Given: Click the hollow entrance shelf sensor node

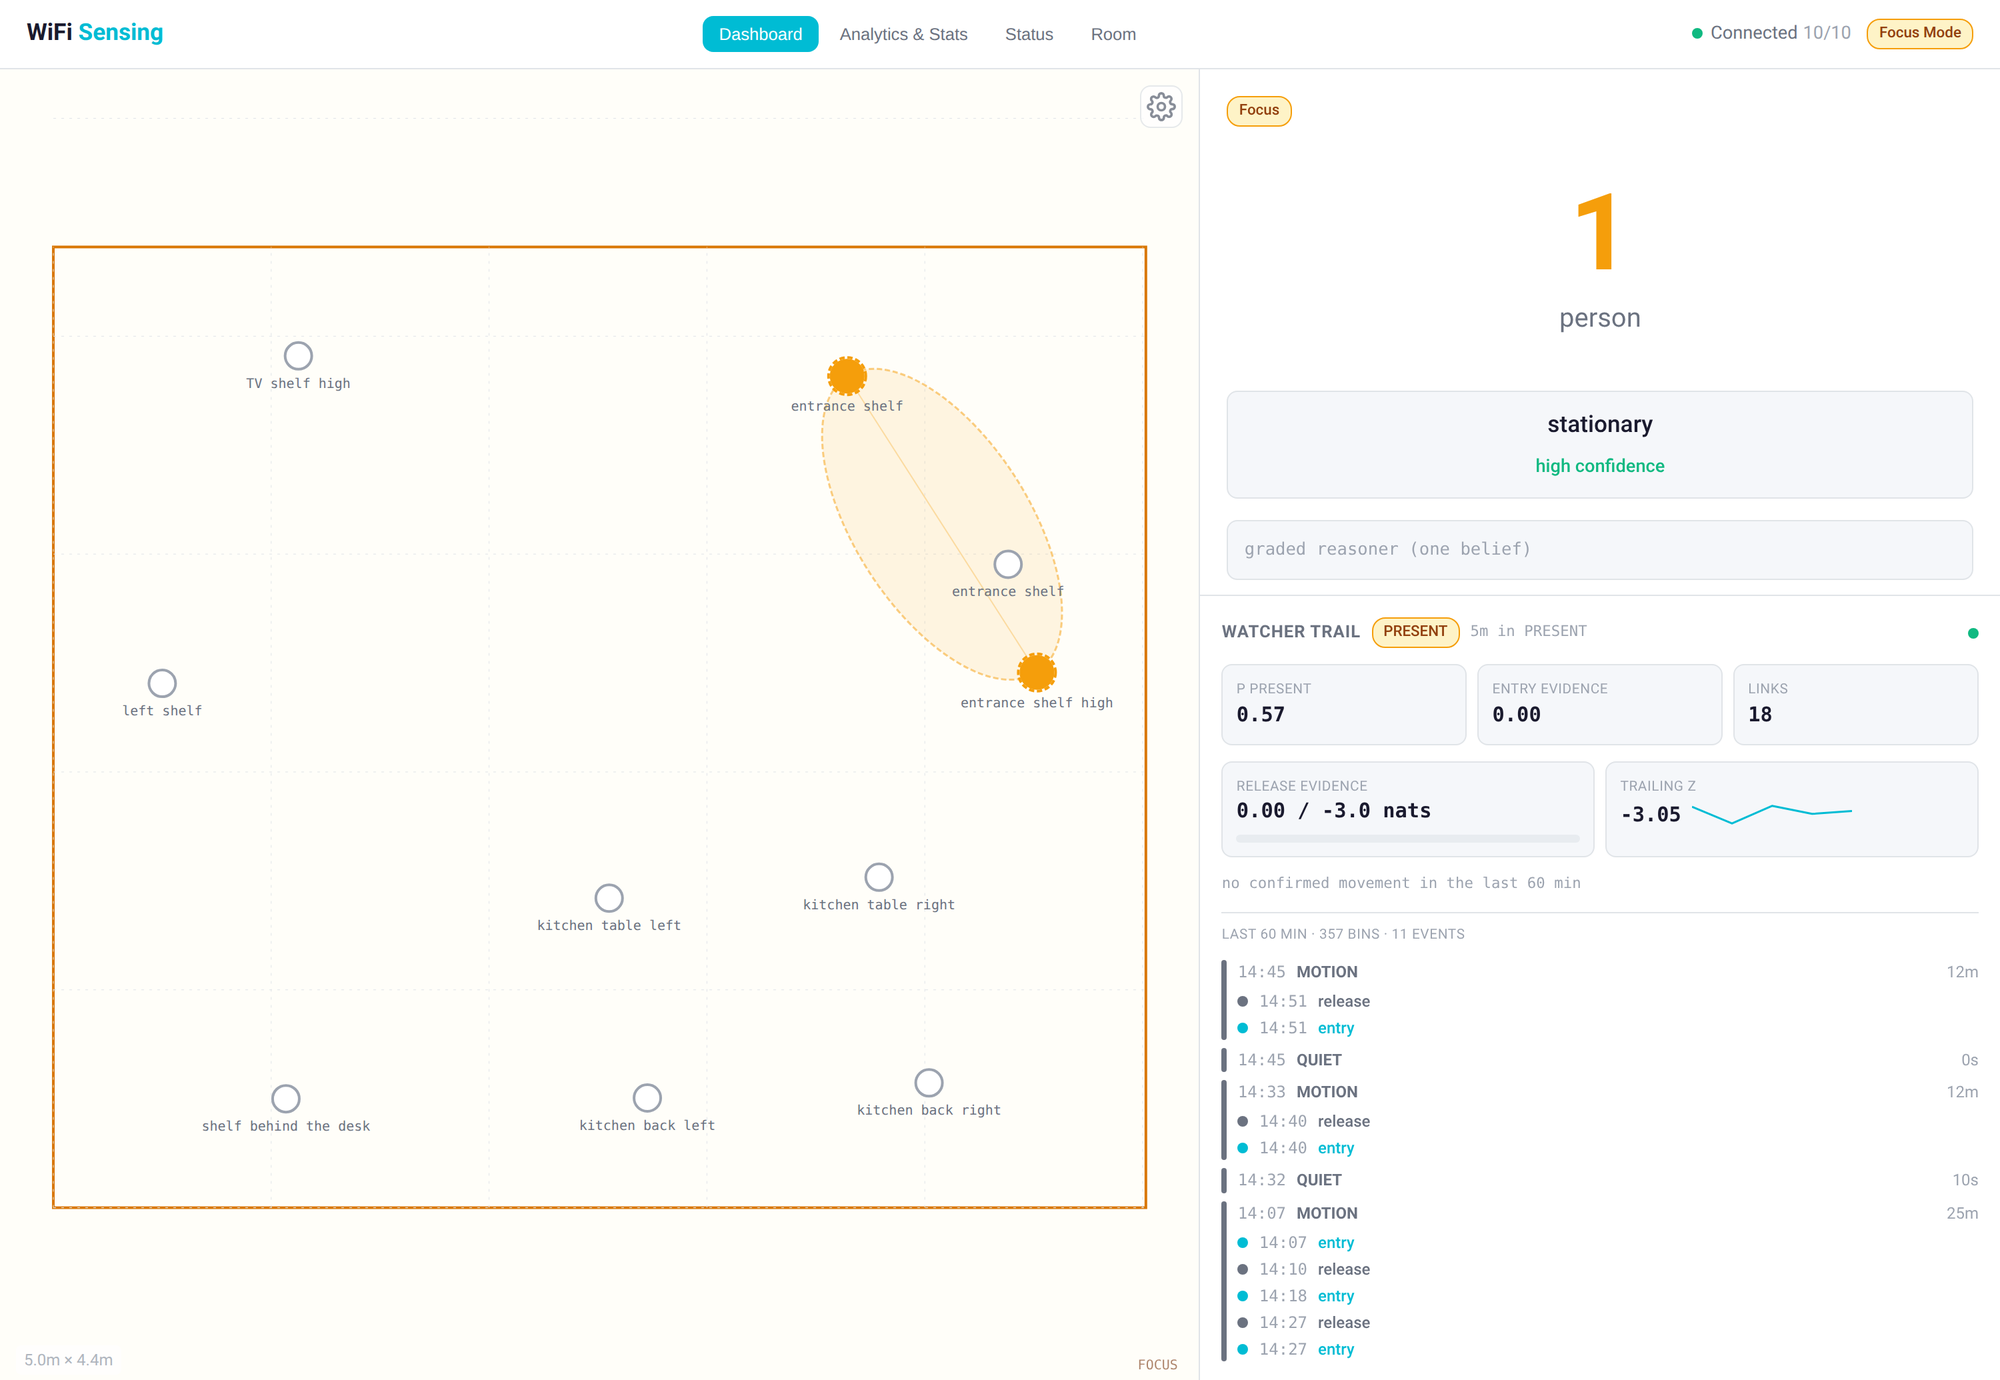Looking at the screenshot, I should [x=1008, y=564].
